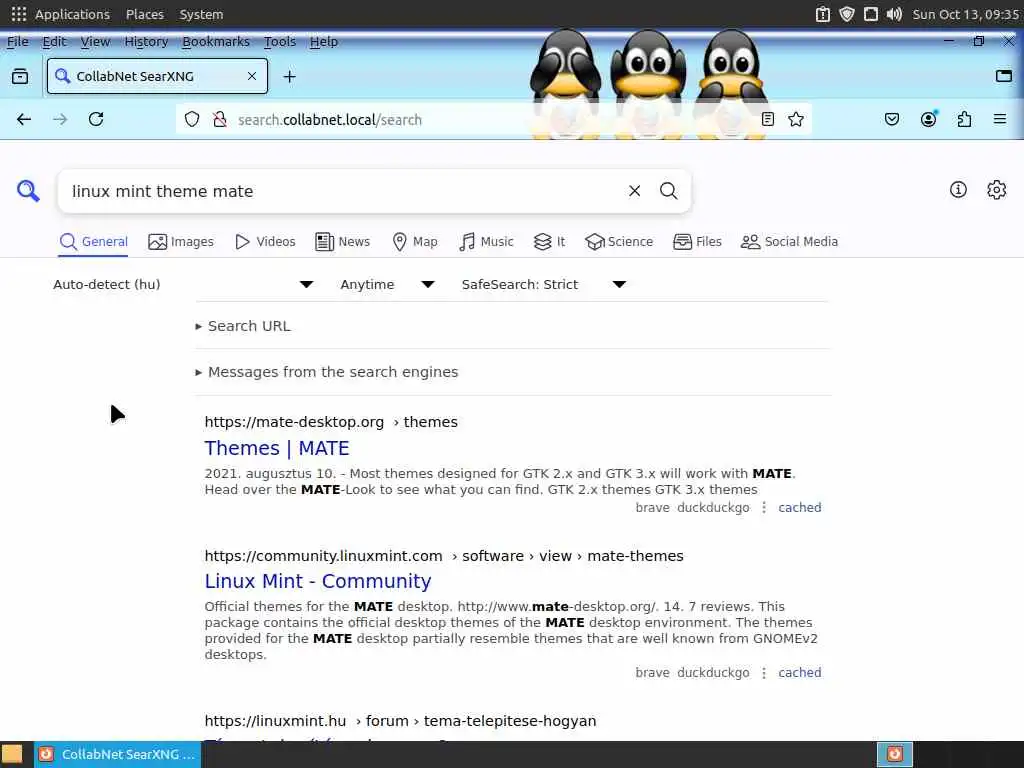Bookmark this page with the star icon
The height and width of the screenshot is (768, 1024).
click(795, 120)
